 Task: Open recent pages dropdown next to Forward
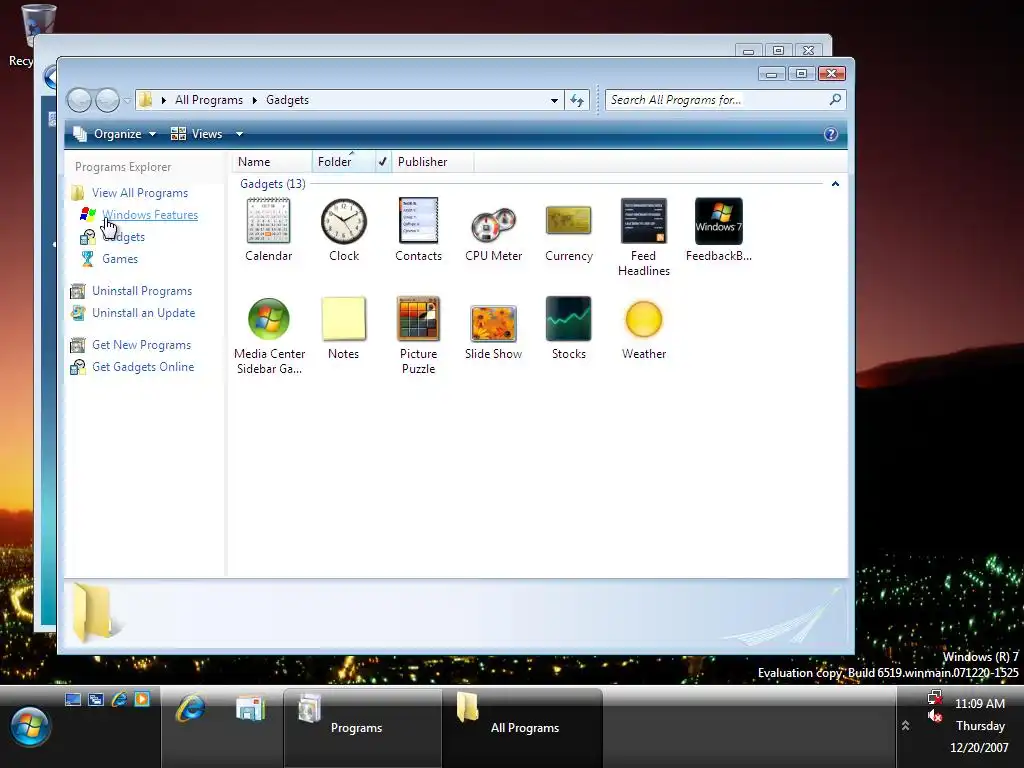coord(127,100)
